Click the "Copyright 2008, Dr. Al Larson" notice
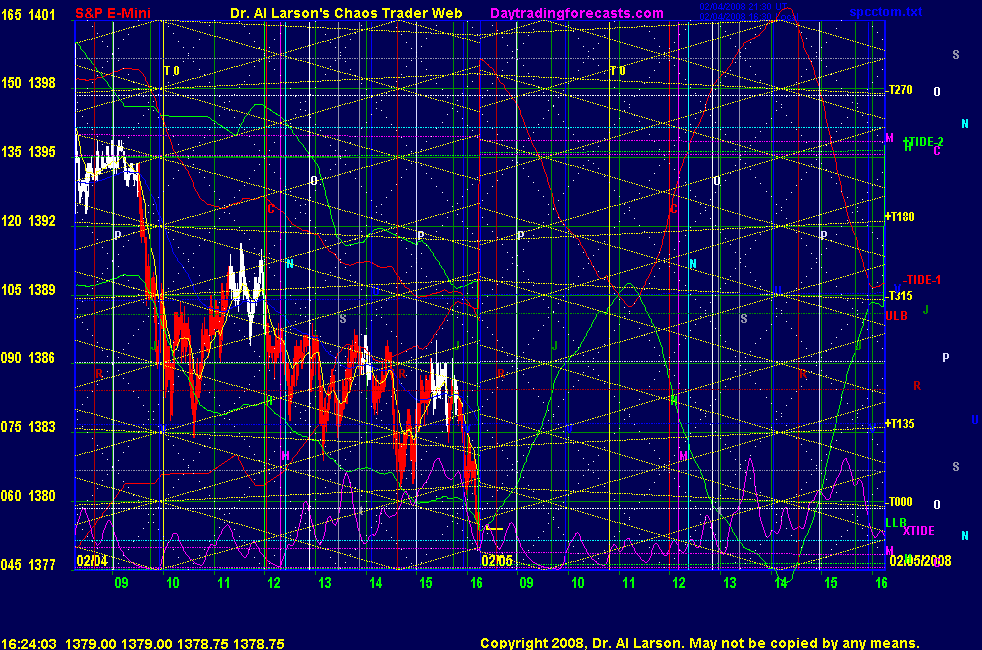The image size is (982, 650). tap(582, 643)
